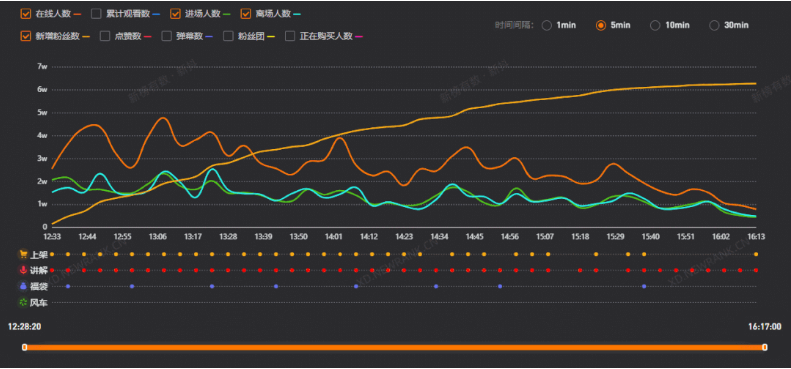Select the 1min time interval
791x369 pixels.
546,25
